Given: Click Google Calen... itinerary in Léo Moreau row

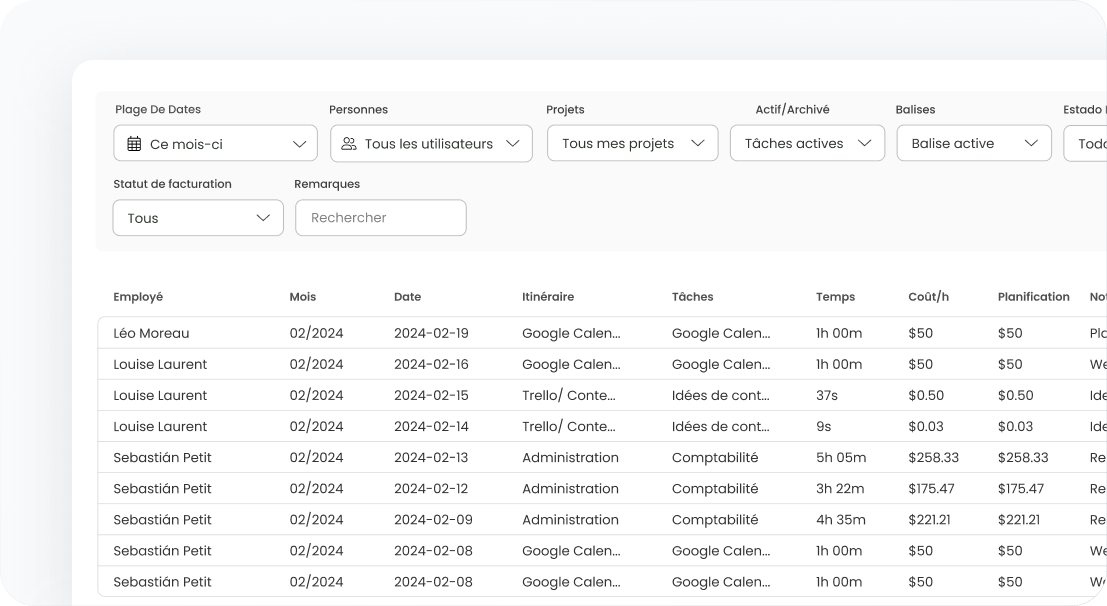Looking at the screenshot, I should coord(571,333).
